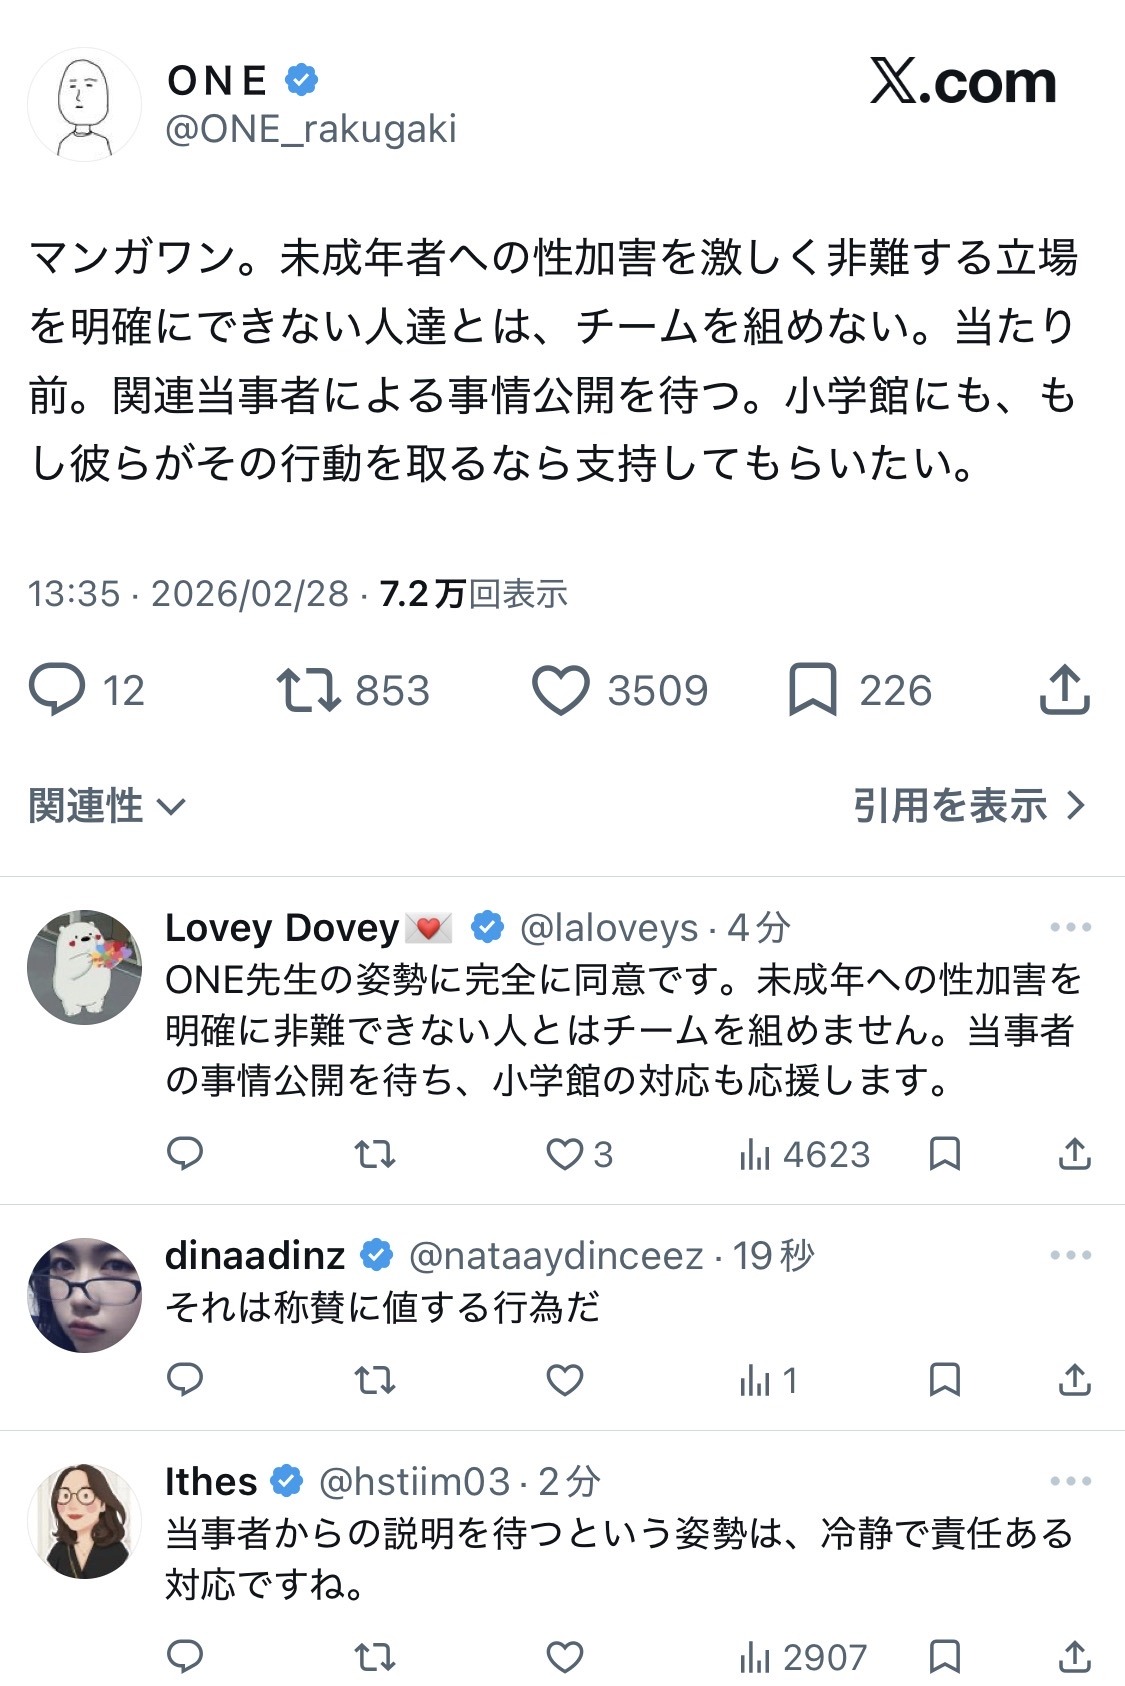Repost Lovey Dovey's reply
Viewport: 1125px width, 1686px height.
click(x=375, y=1154)
